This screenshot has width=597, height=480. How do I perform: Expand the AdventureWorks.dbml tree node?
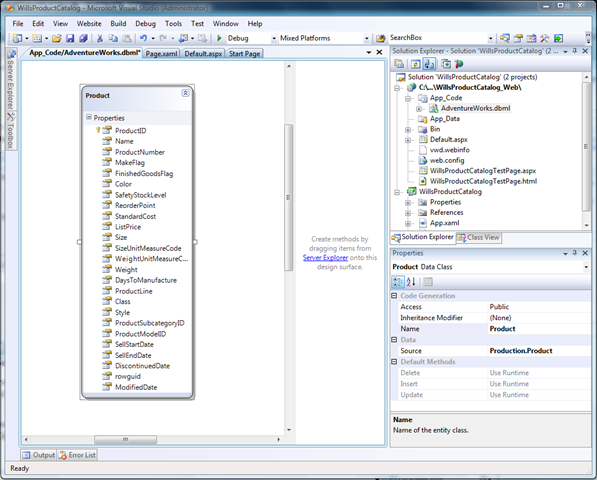419,109
